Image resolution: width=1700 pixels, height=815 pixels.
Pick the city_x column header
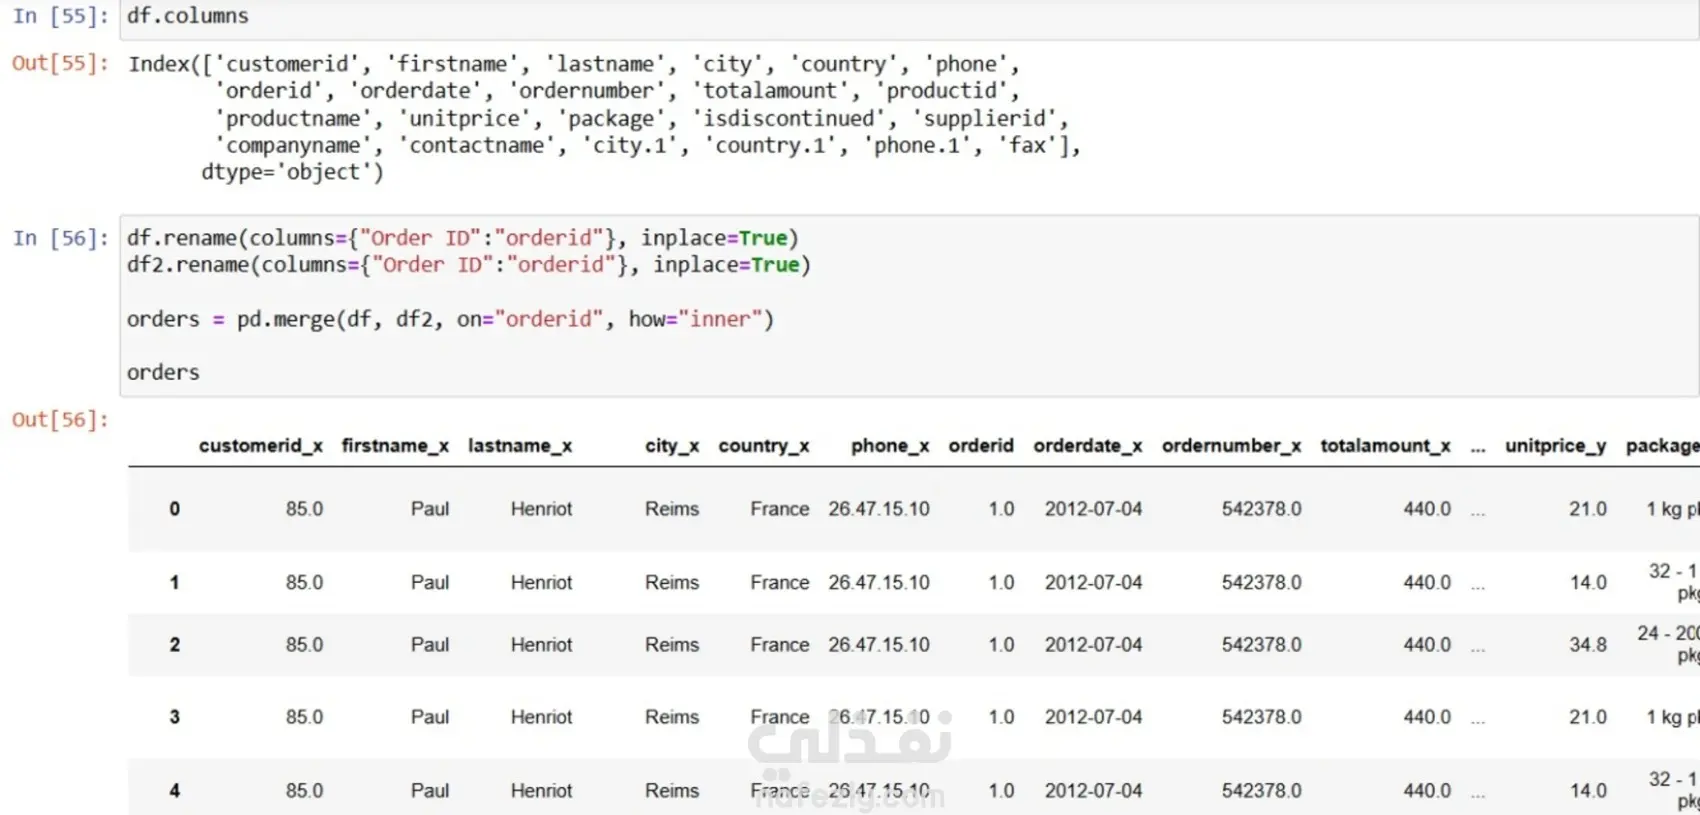[x=672, y=446]
